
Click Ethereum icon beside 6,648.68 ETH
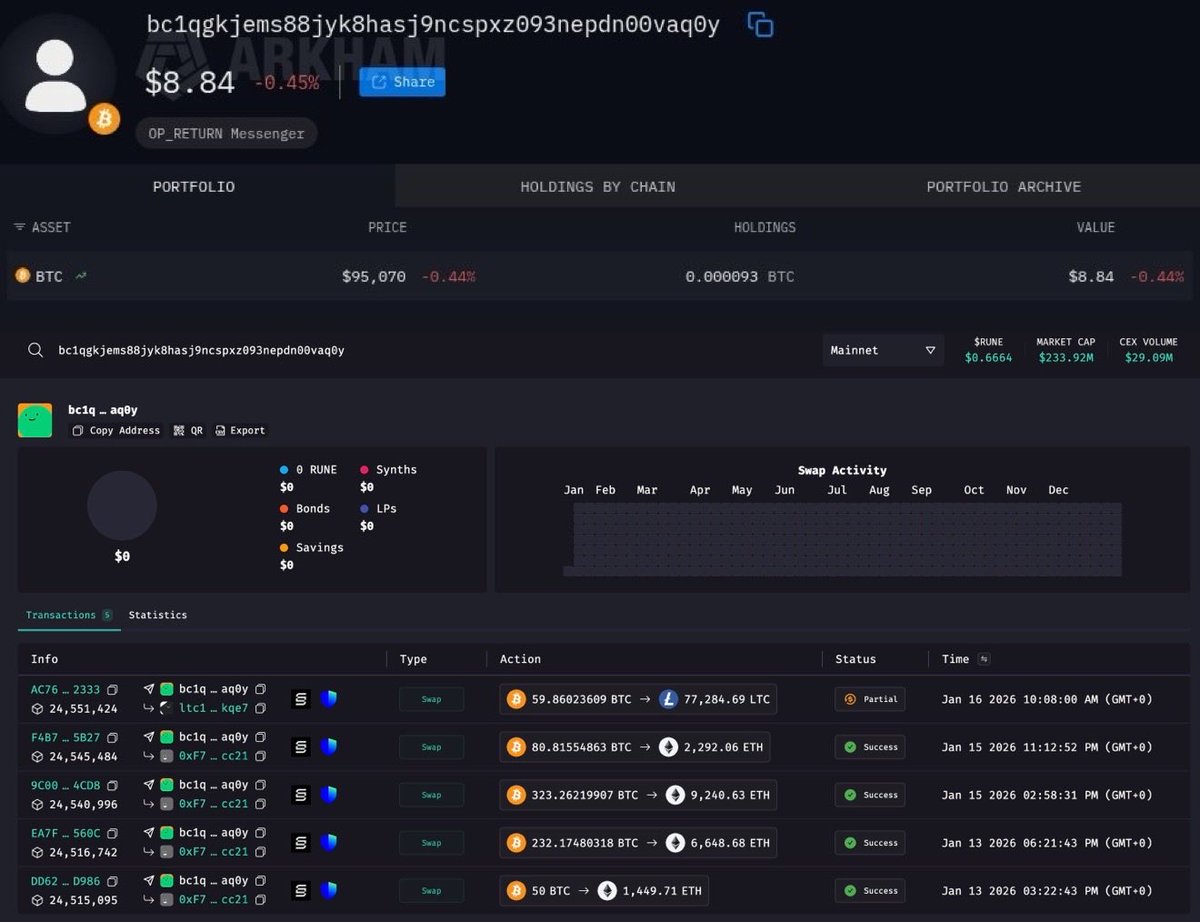point(675,843)
